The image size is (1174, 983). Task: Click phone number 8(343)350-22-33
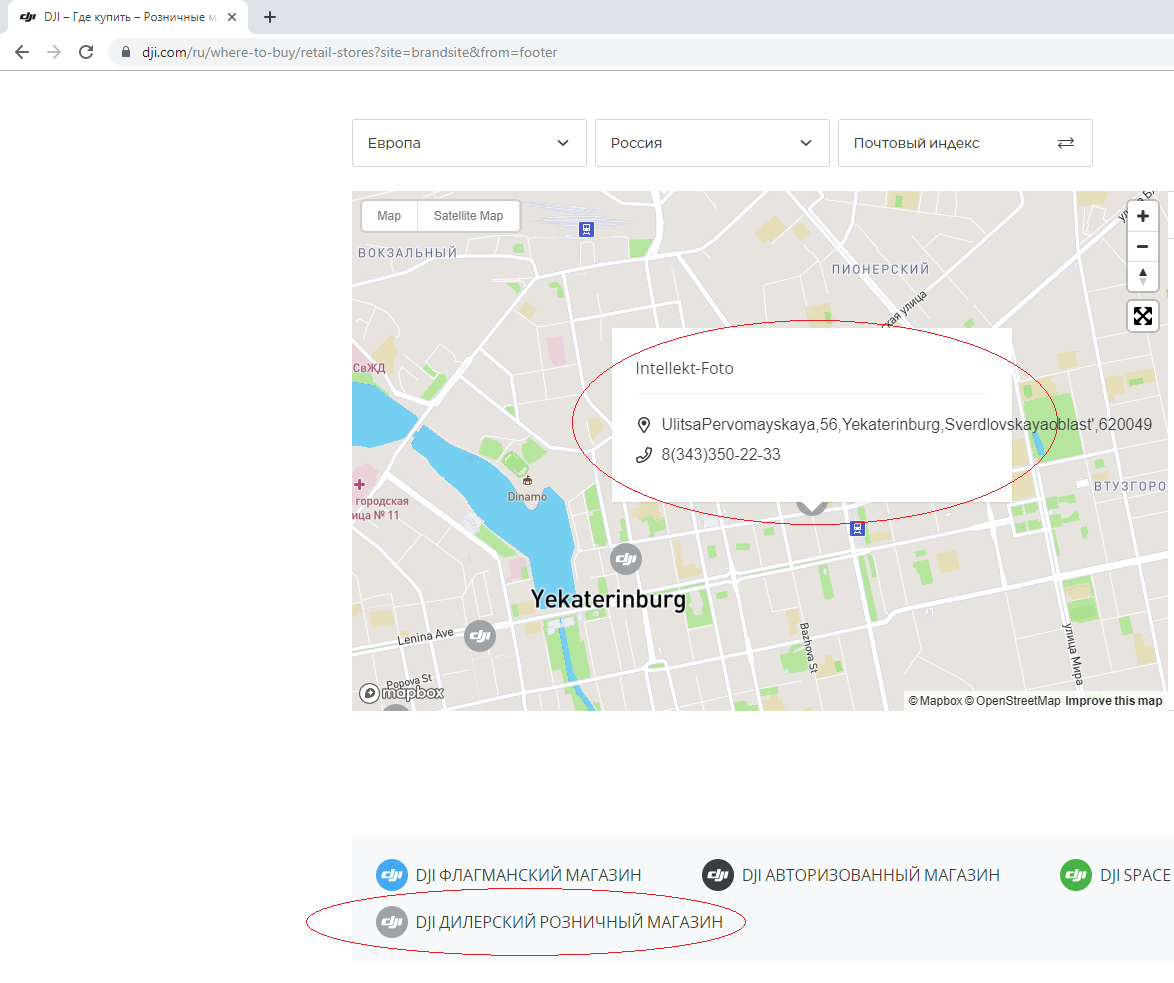[721, 454]
